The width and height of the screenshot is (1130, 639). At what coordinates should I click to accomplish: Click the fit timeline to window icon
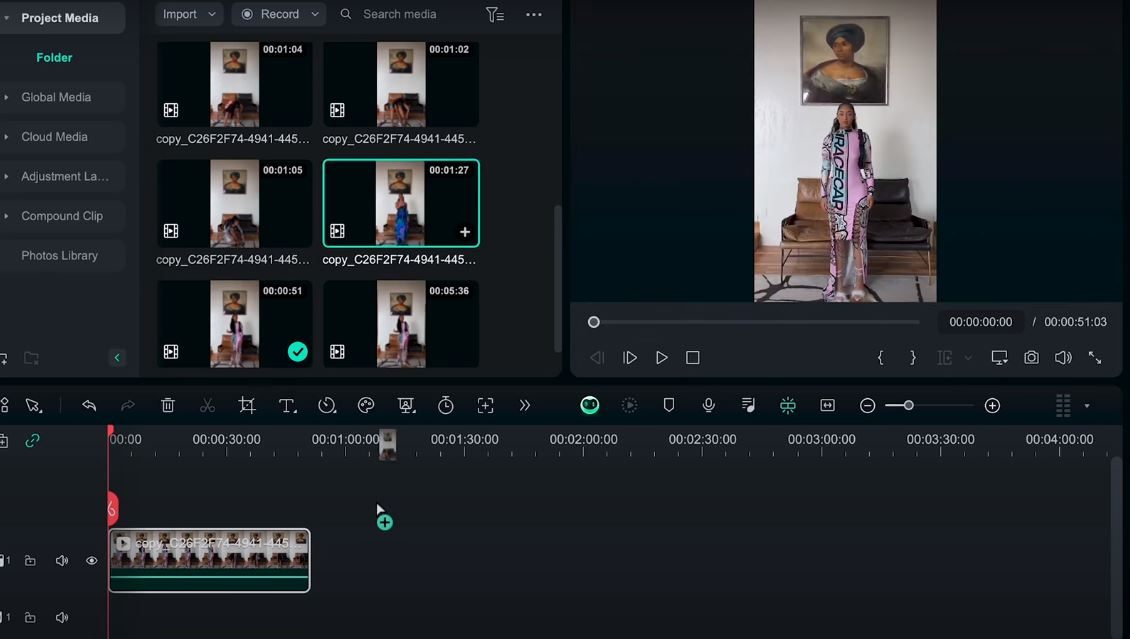[827, 406]
